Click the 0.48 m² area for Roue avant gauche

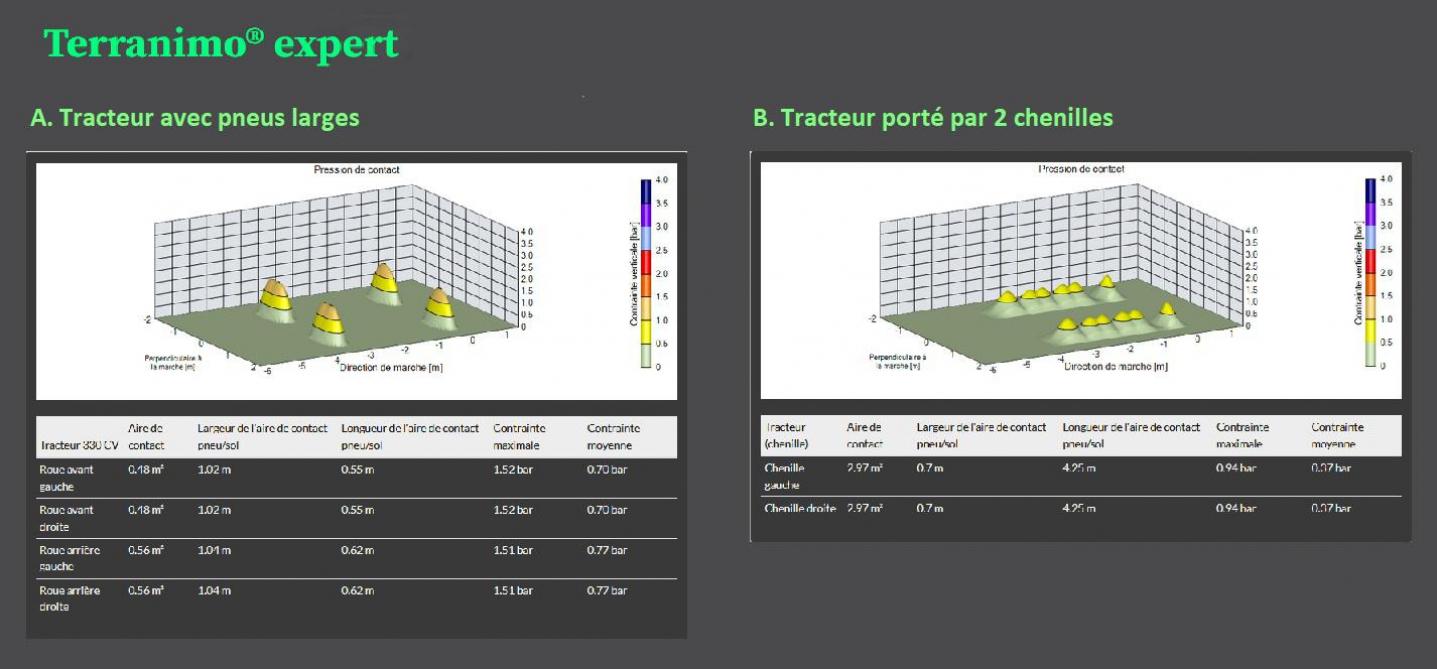point(146,469)
